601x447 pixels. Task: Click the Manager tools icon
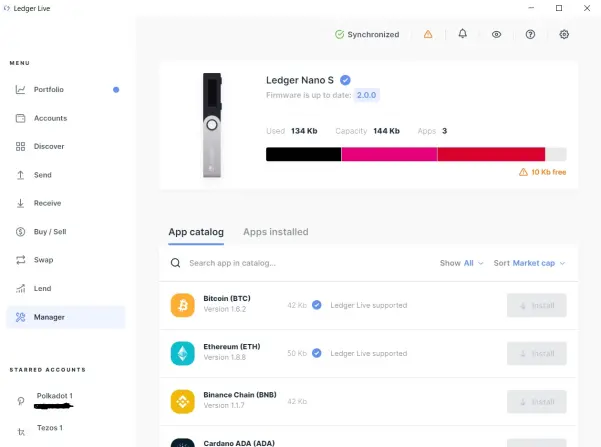pos(20,317)
